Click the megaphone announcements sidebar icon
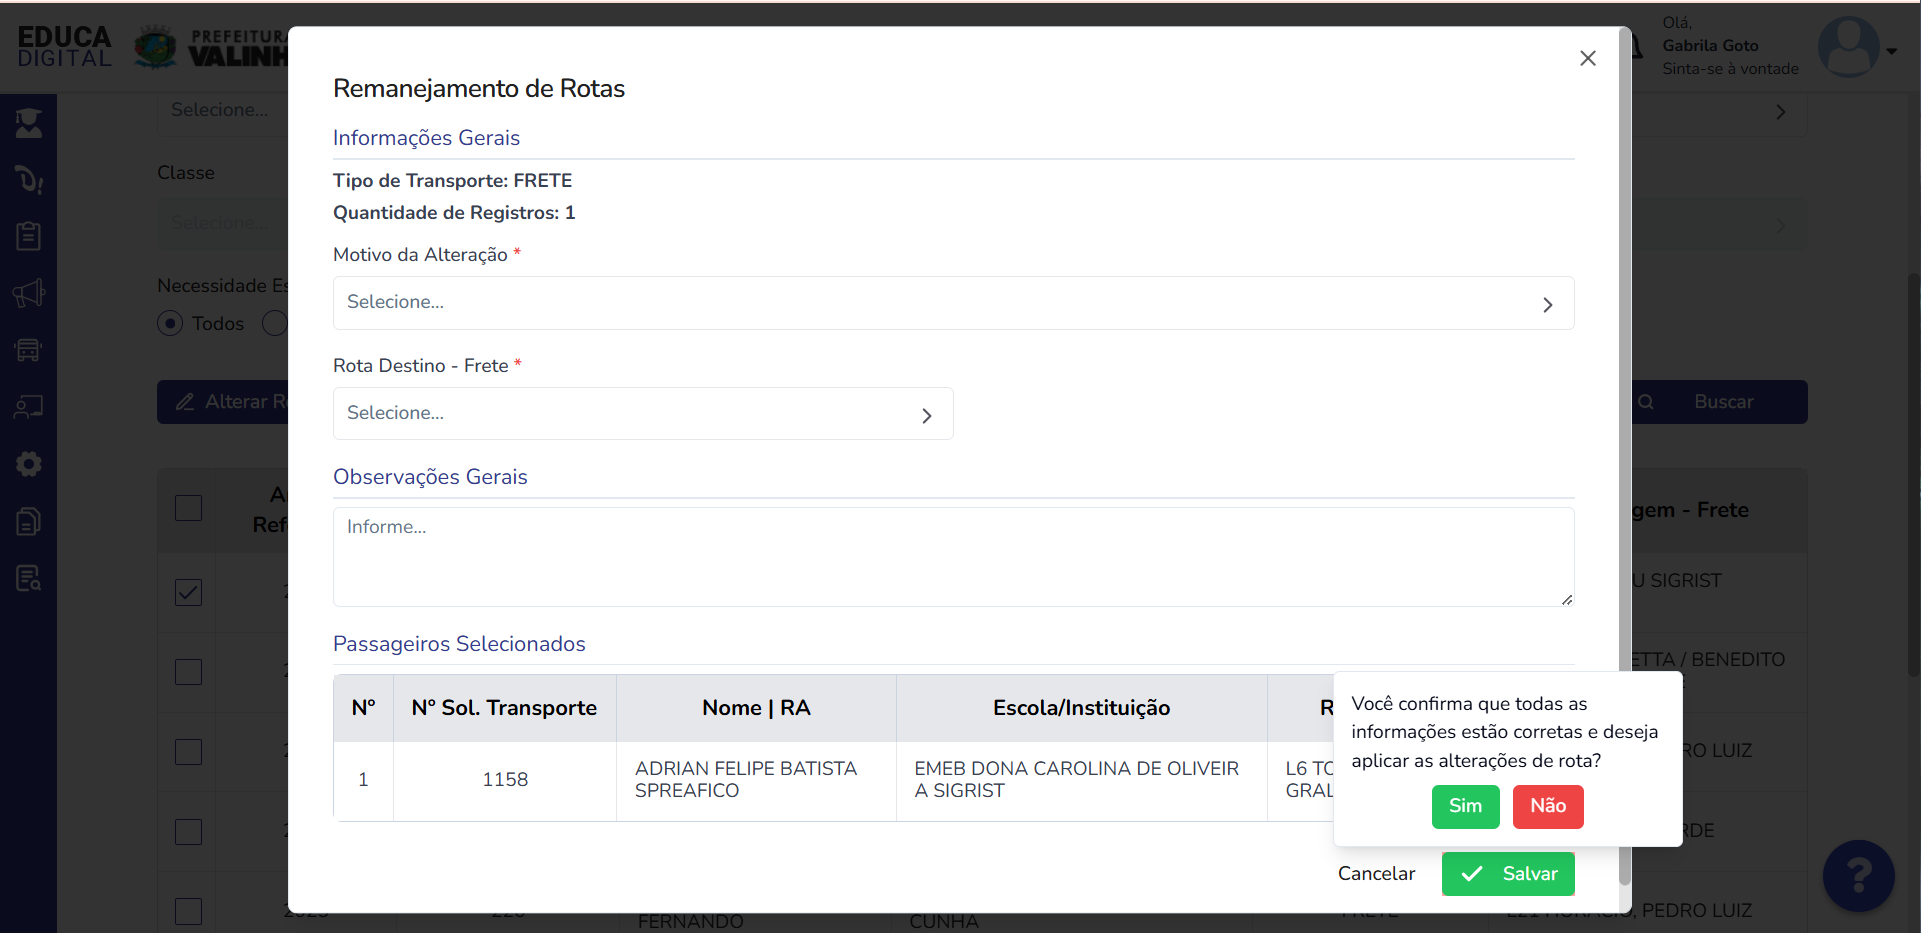The width and height of the screenshot is (1921, 933). [28, 293]
